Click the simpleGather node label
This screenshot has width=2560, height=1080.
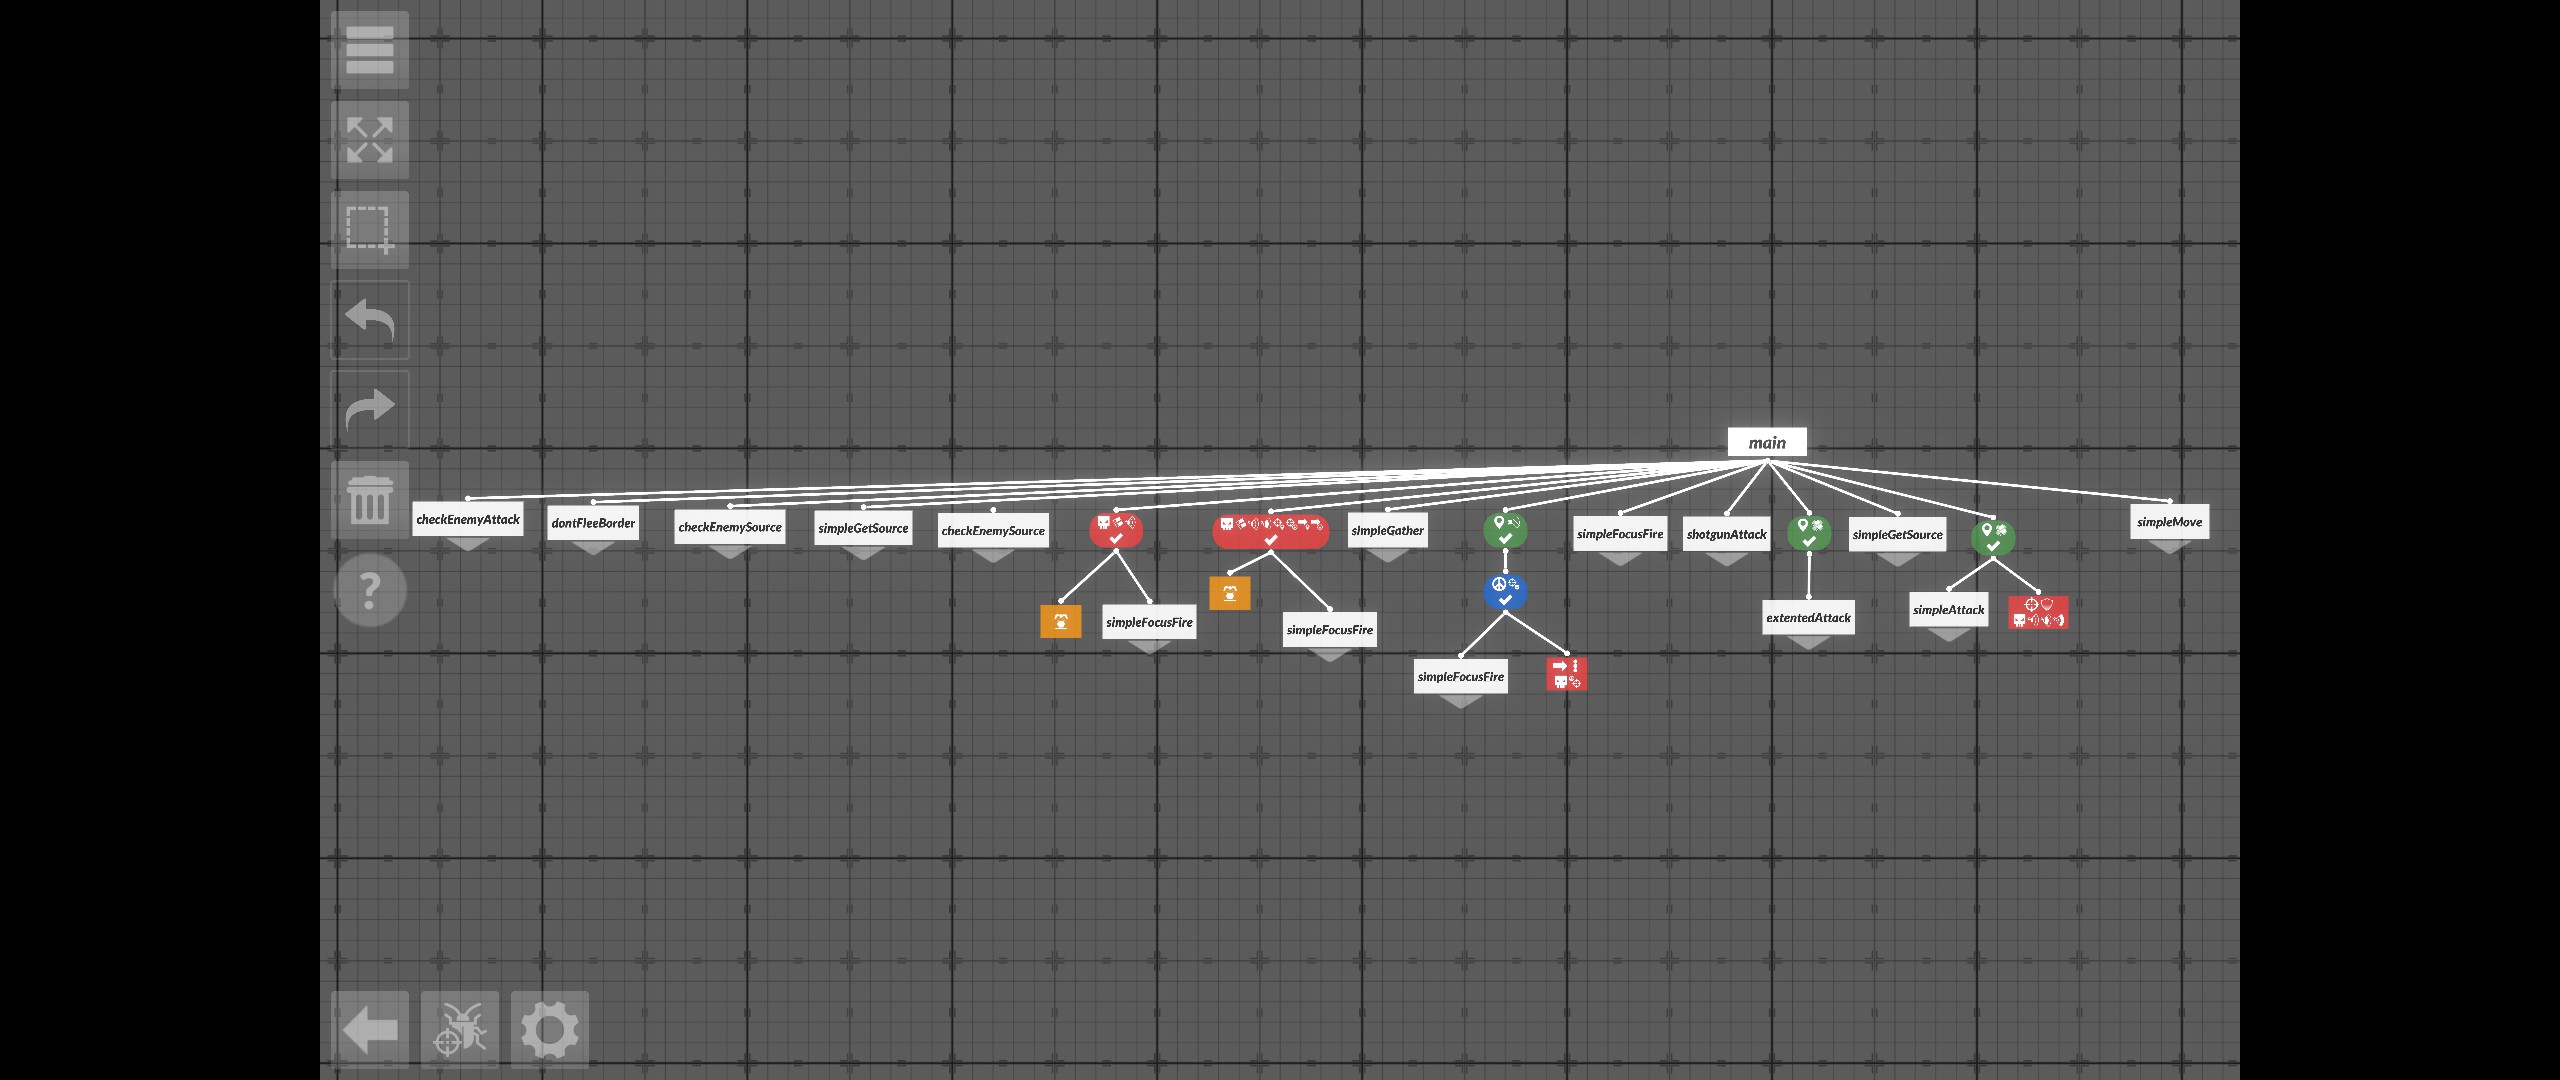[1386, 530]
